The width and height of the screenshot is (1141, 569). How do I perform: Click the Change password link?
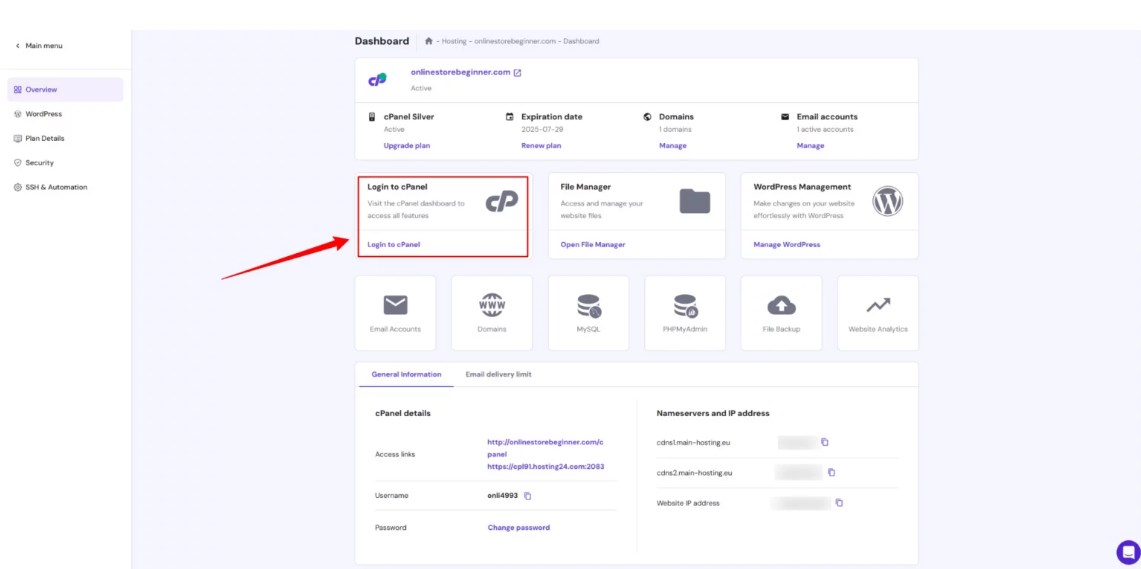pos(518,527)
